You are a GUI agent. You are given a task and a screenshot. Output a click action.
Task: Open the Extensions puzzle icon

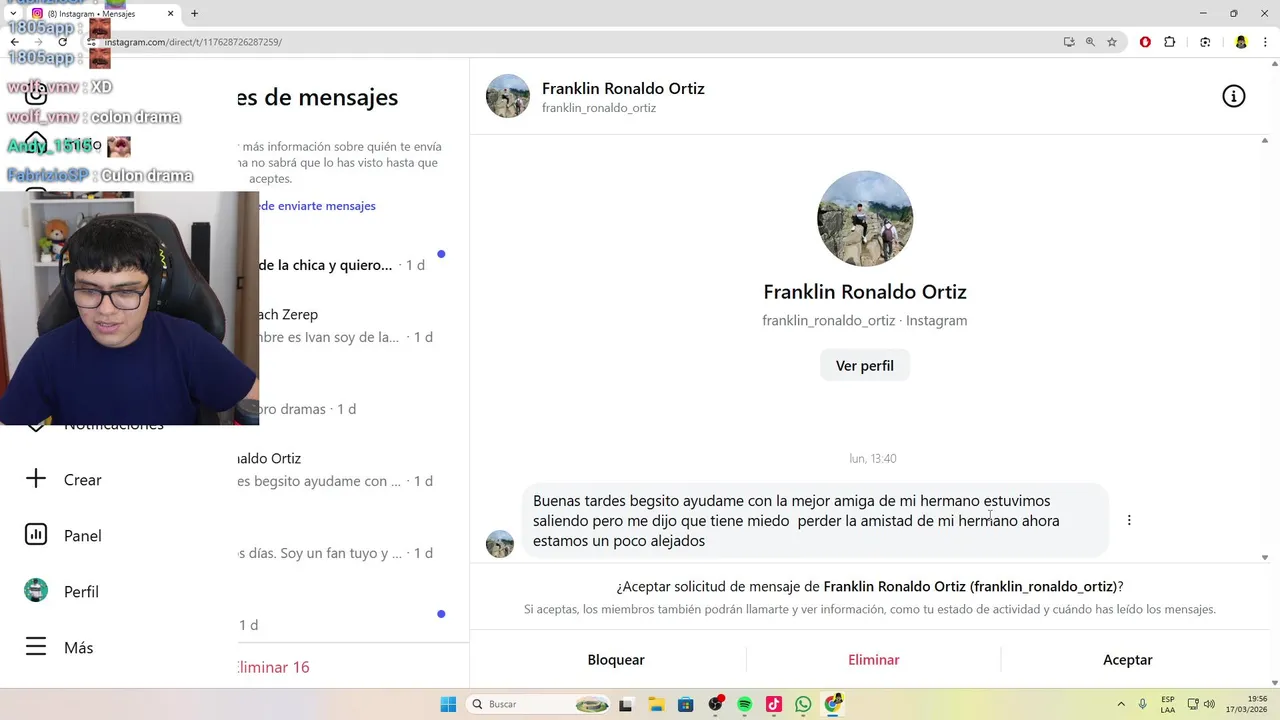1170,42
